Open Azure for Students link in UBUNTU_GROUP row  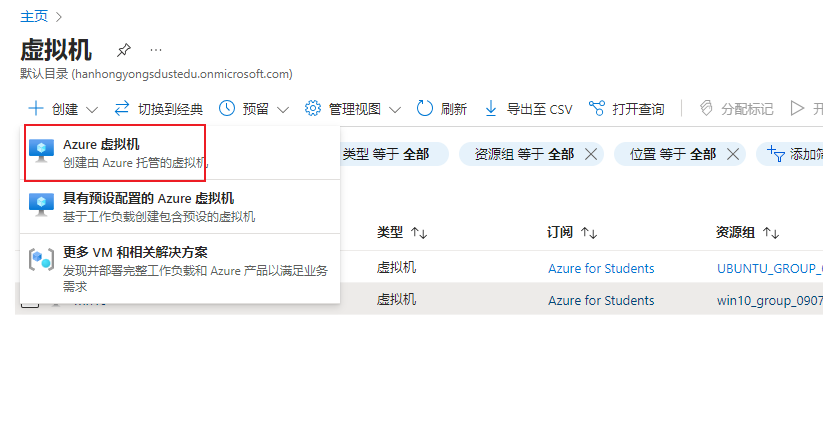coord(601,268)
